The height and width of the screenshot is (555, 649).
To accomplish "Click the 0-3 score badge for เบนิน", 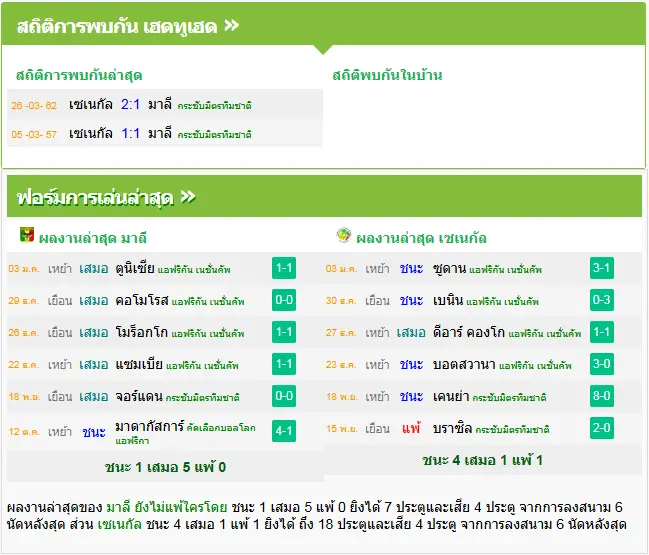I will [601, 300].
